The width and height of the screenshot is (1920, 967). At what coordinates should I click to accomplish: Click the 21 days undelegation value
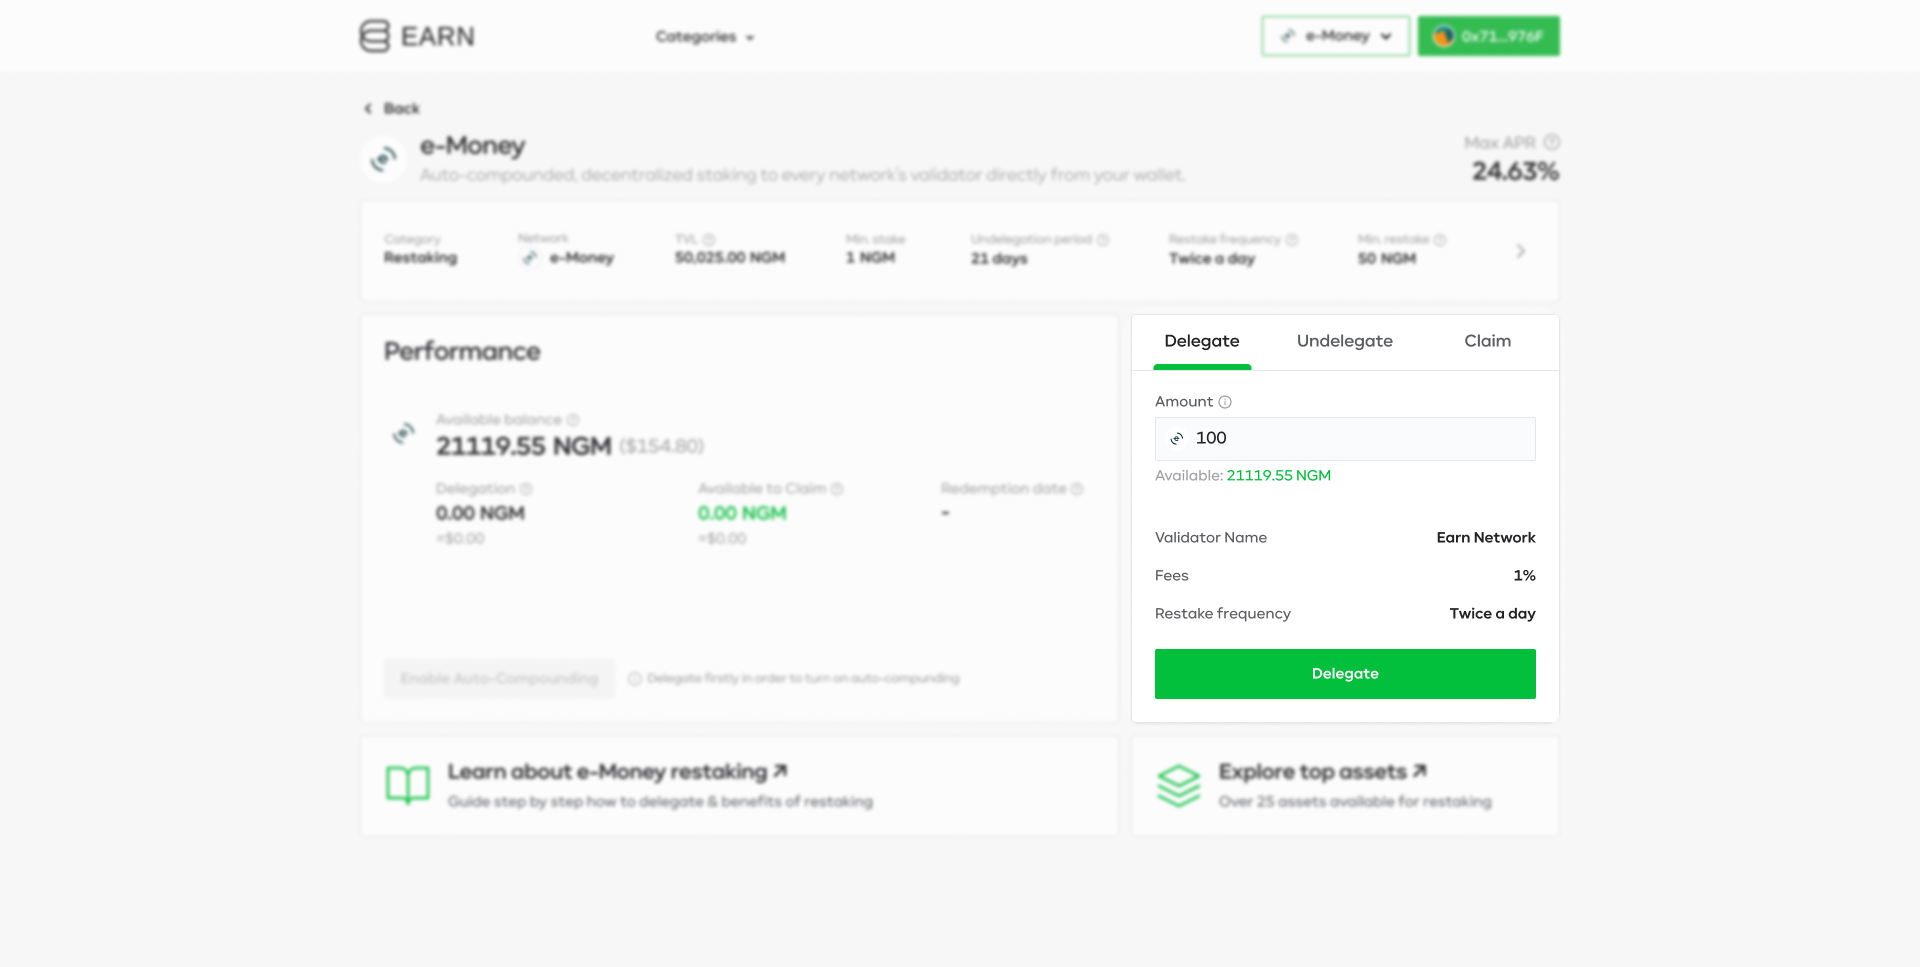(999, 259)
